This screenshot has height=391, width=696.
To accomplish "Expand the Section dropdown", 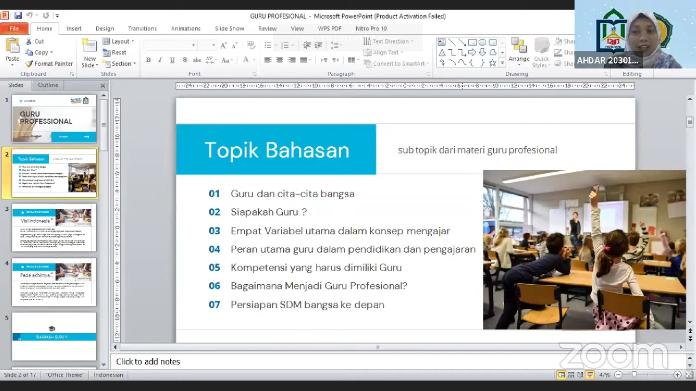I will (x=119, y=64).
